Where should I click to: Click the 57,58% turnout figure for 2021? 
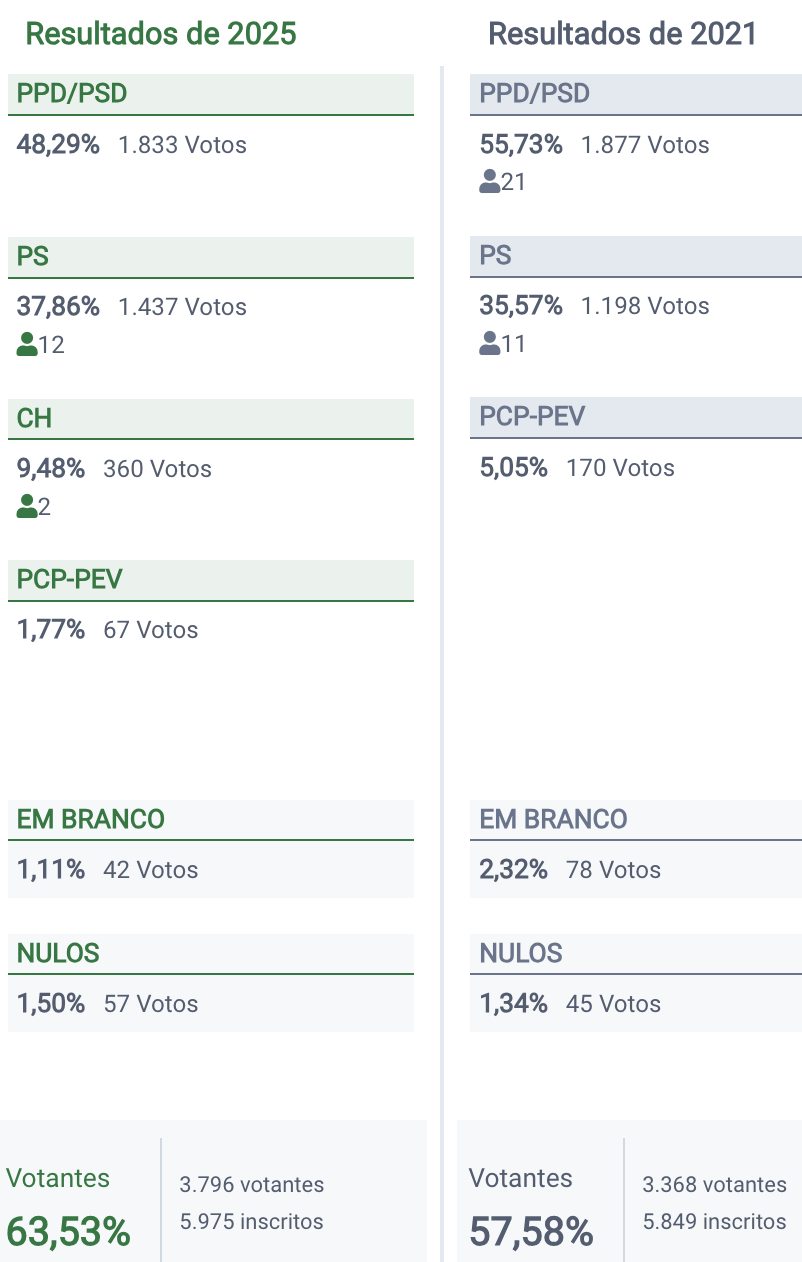pyautogui.click(x=531, y=1231)
